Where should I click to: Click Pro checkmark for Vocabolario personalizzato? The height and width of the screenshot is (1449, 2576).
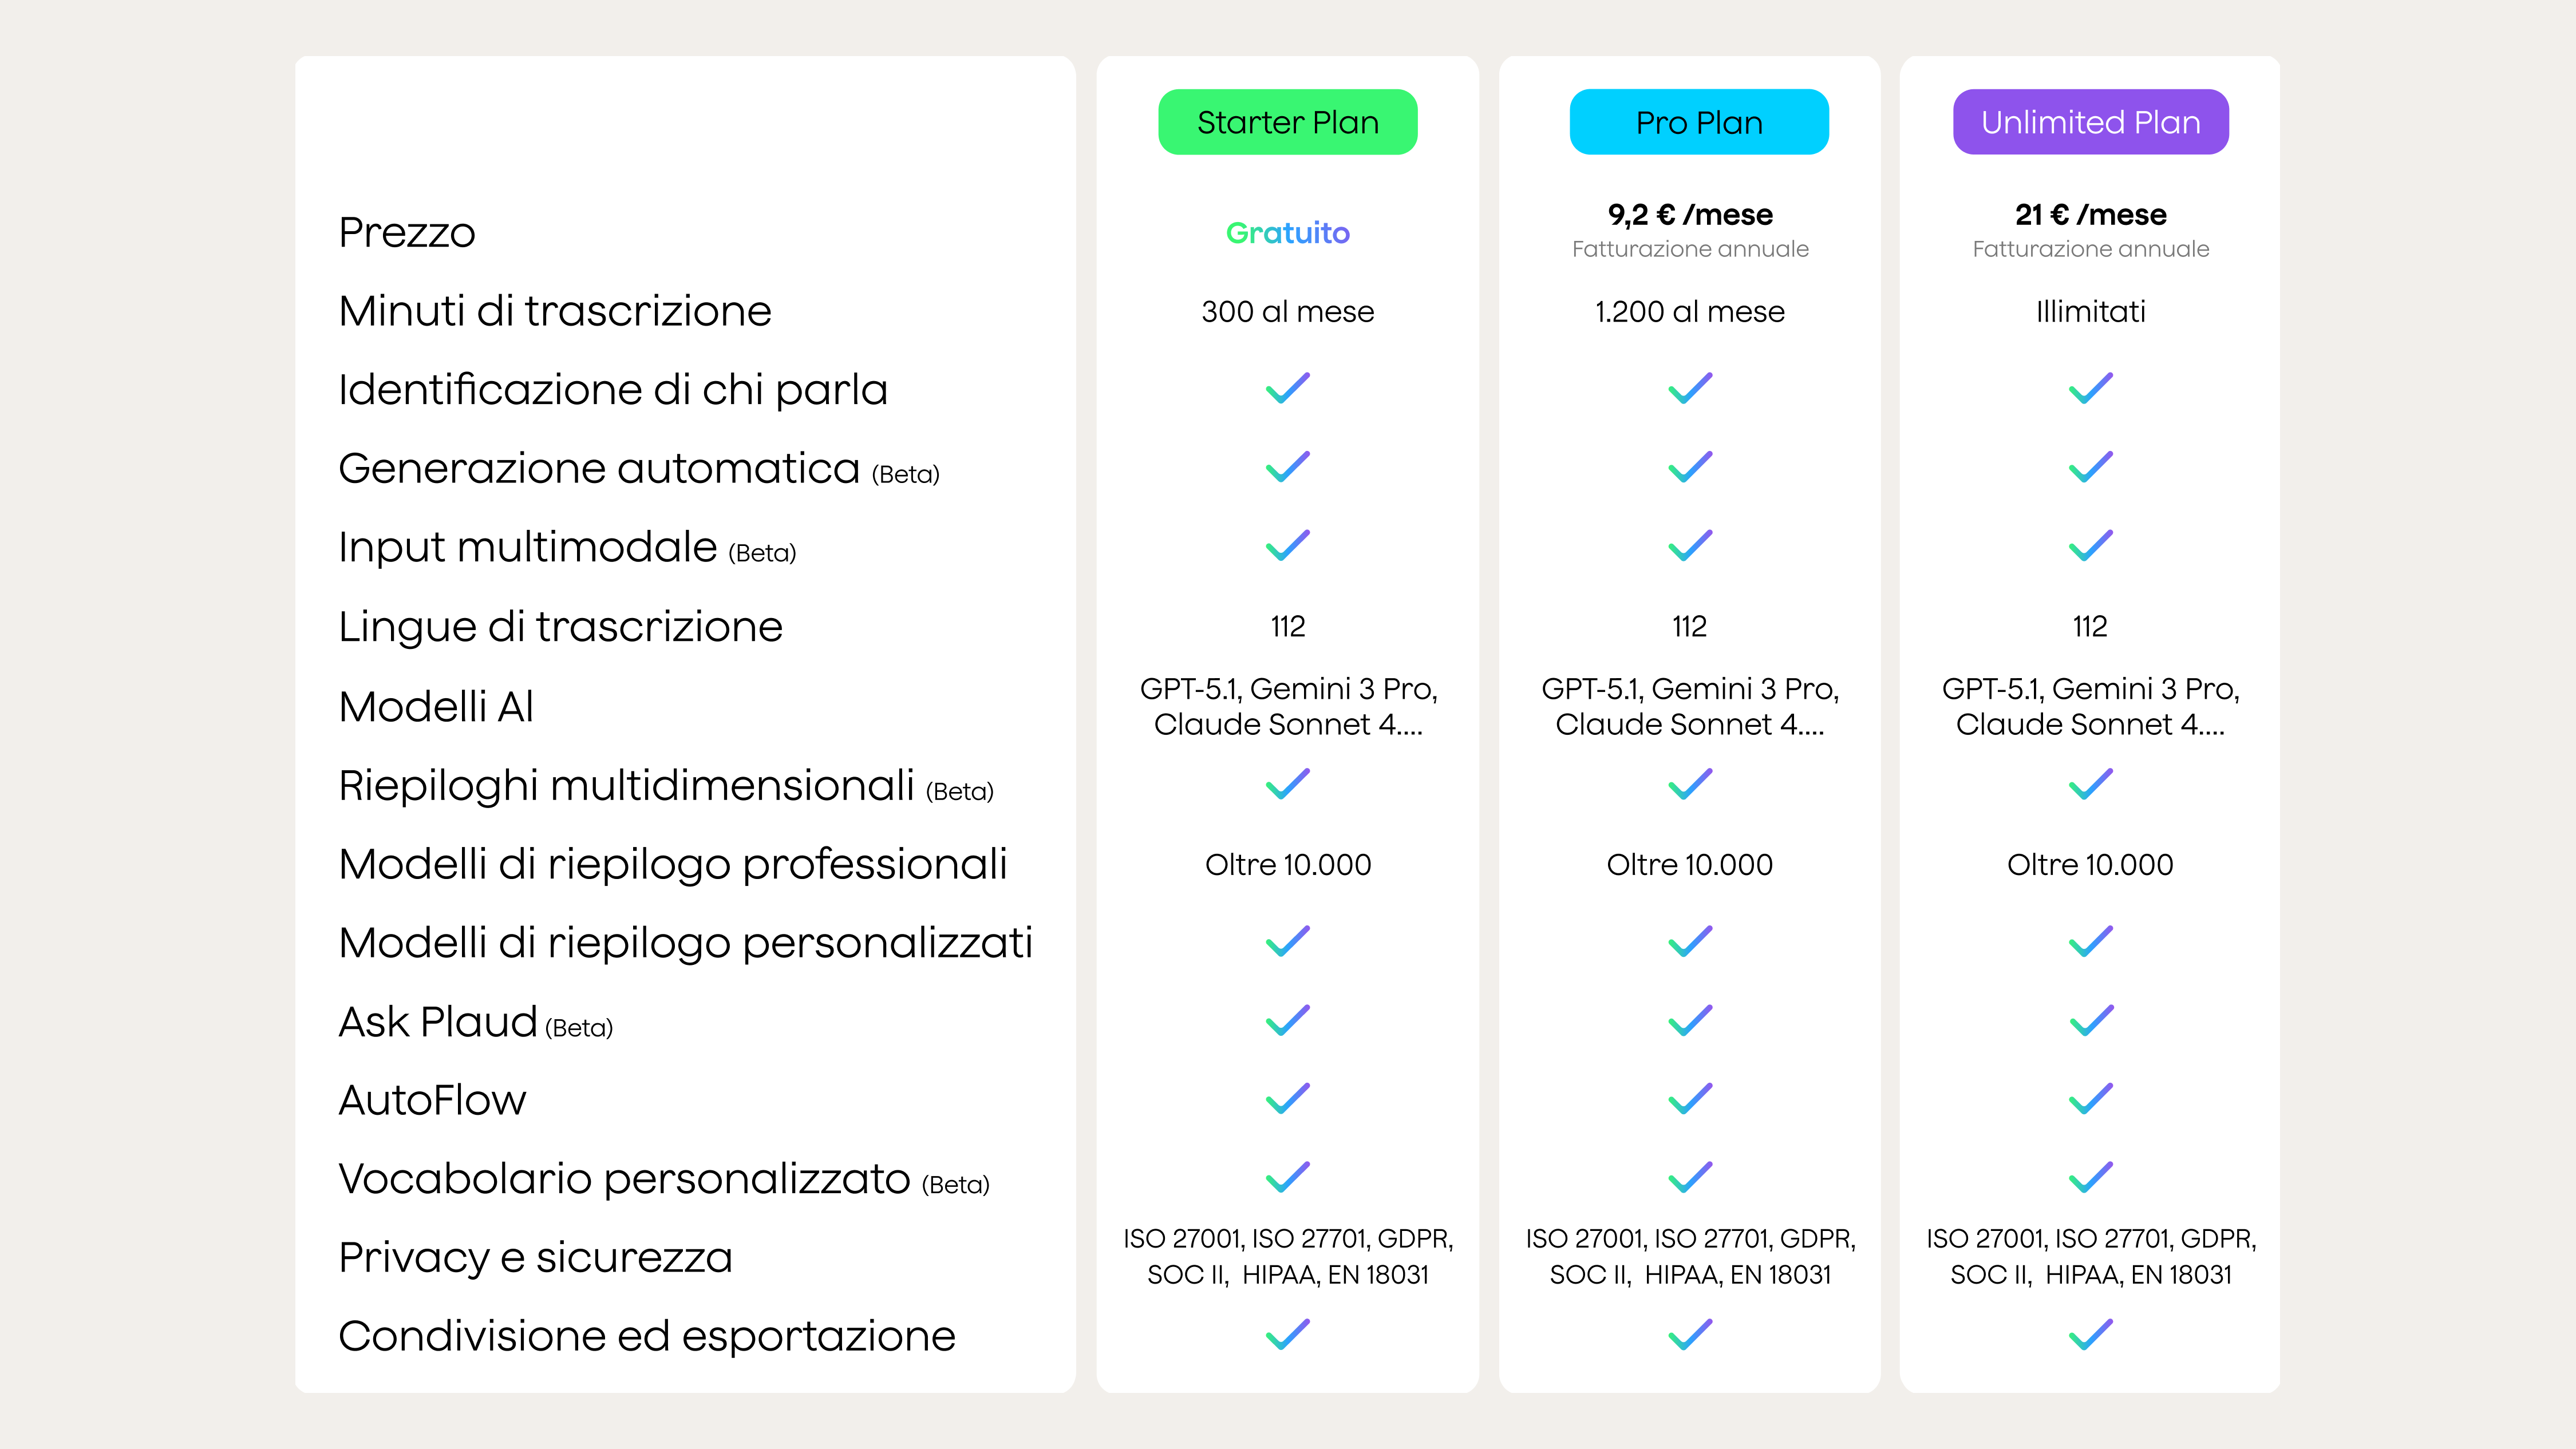click(x=1690, y=1178)
